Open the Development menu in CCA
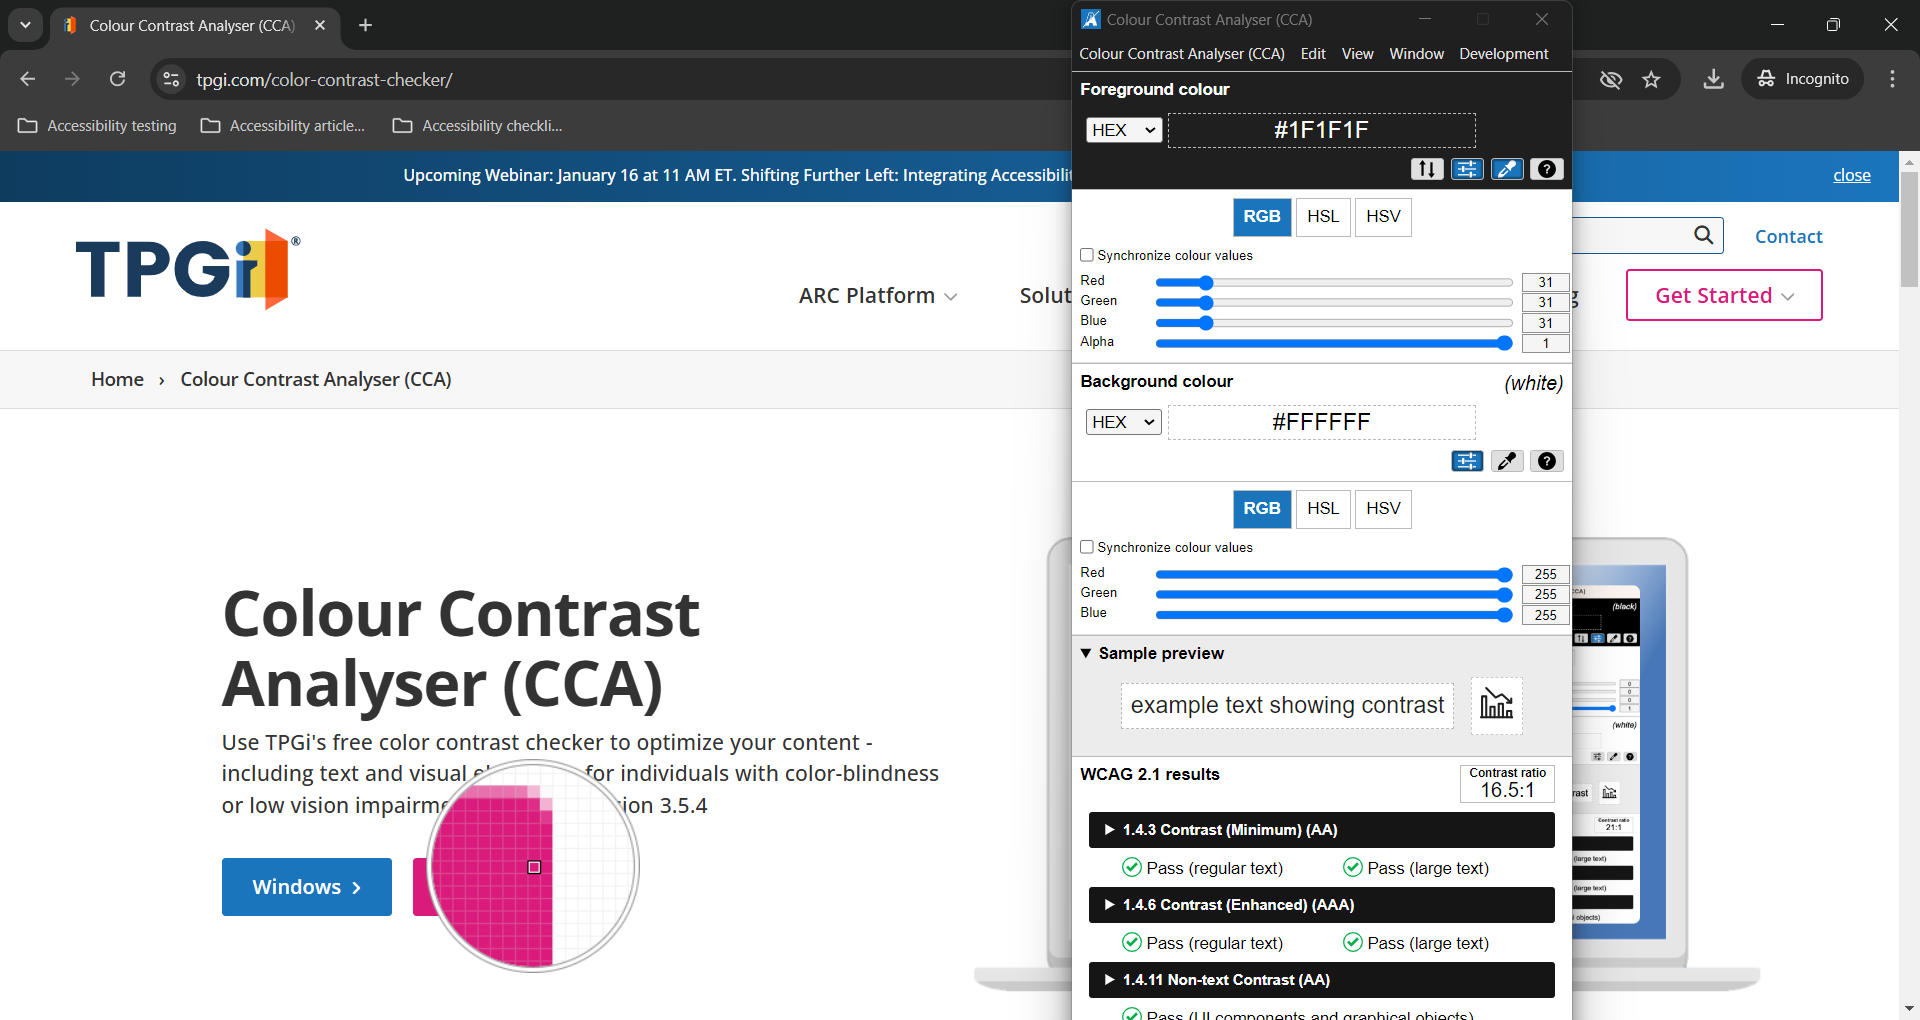Viewport: 1920px width, 1020px height. coord(1503,54)
